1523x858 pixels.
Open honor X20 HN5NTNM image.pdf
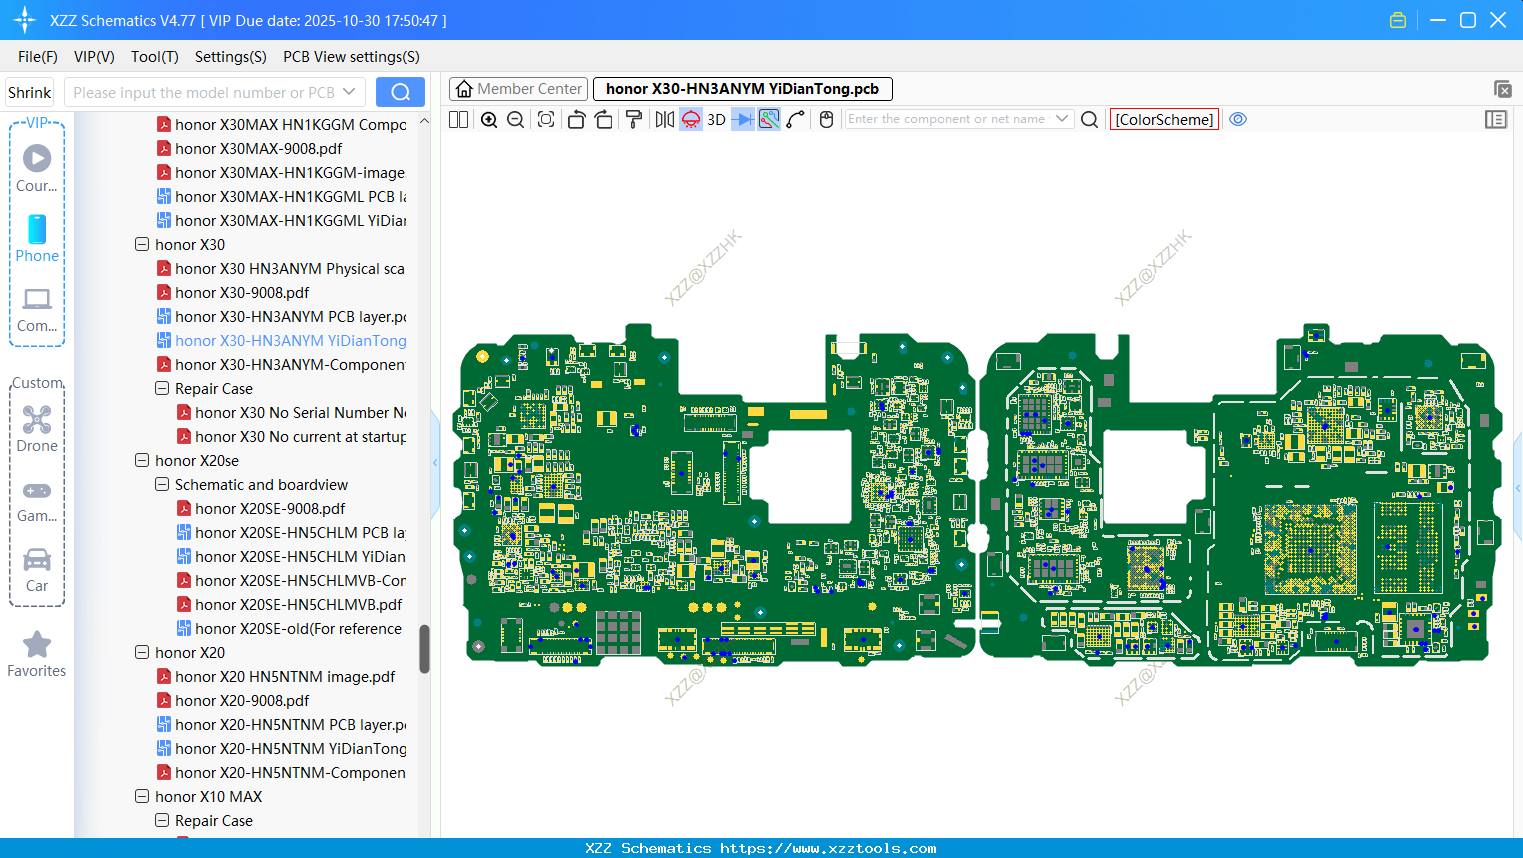[x=276, y=676]
